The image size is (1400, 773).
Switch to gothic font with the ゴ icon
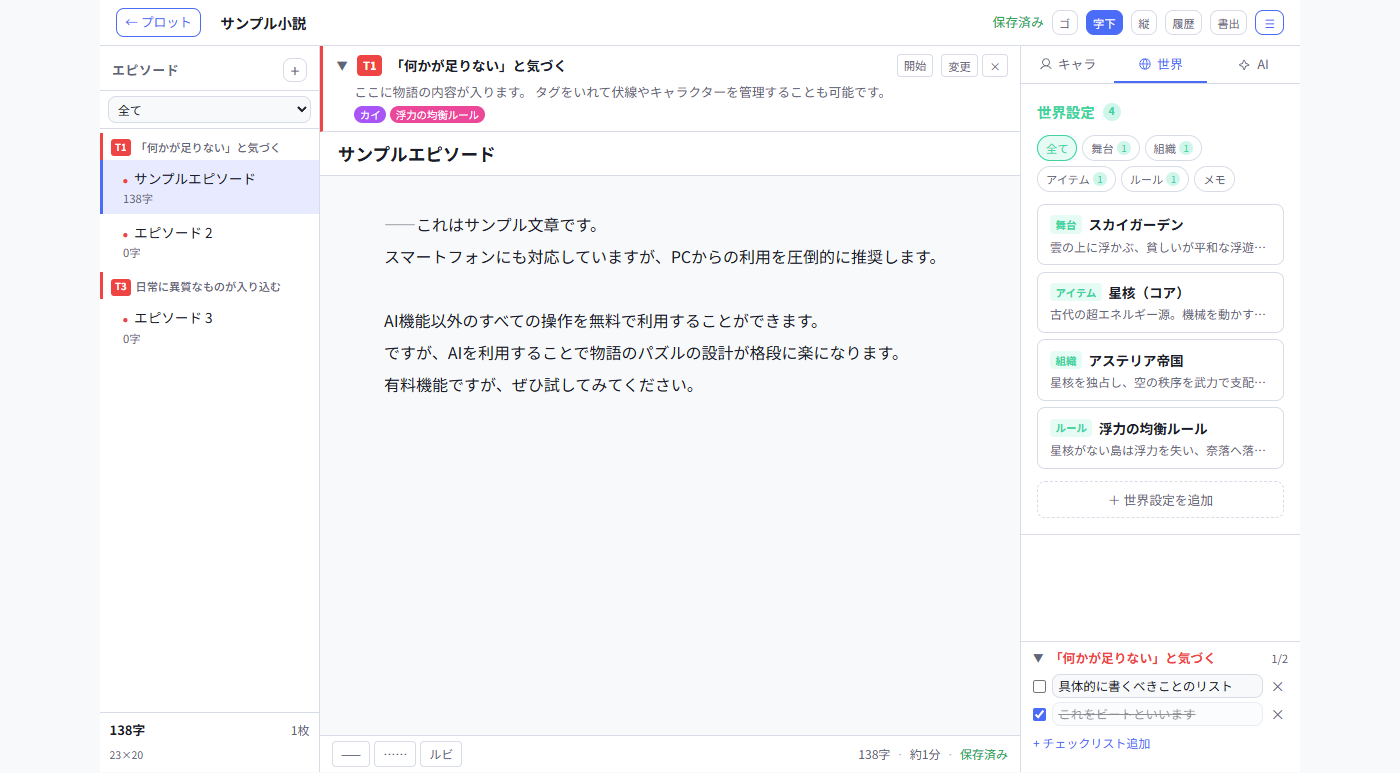click(1064, 22)
